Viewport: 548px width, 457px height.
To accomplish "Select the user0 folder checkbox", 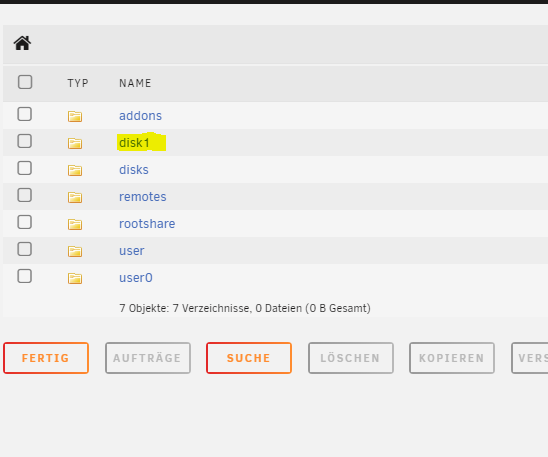I will coord(24,276).
